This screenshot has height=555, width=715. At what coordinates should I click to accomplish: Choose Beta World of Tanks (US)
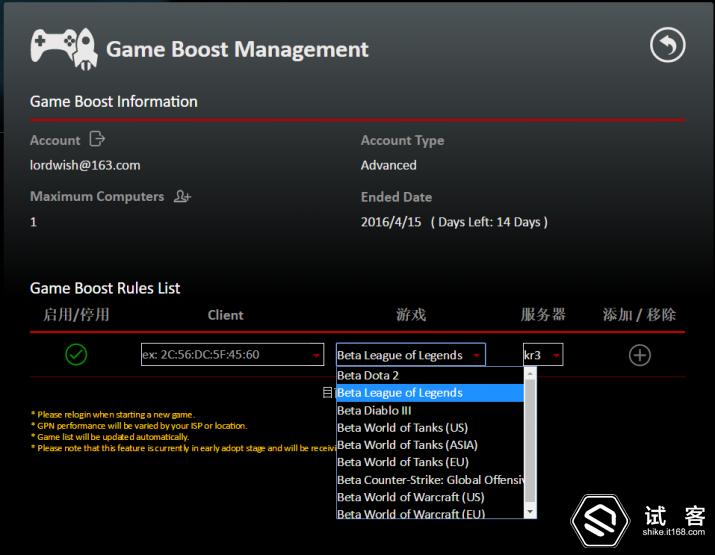pyautogui.click(x=430, y=428)
